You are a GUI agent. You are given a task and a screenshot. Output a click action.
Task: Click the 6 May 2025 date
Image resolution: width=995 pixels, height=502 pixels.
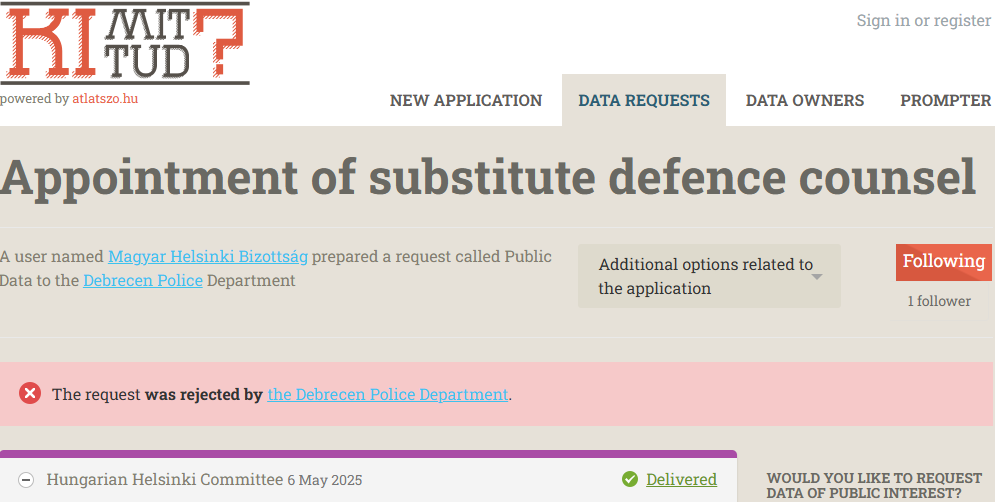324,480
